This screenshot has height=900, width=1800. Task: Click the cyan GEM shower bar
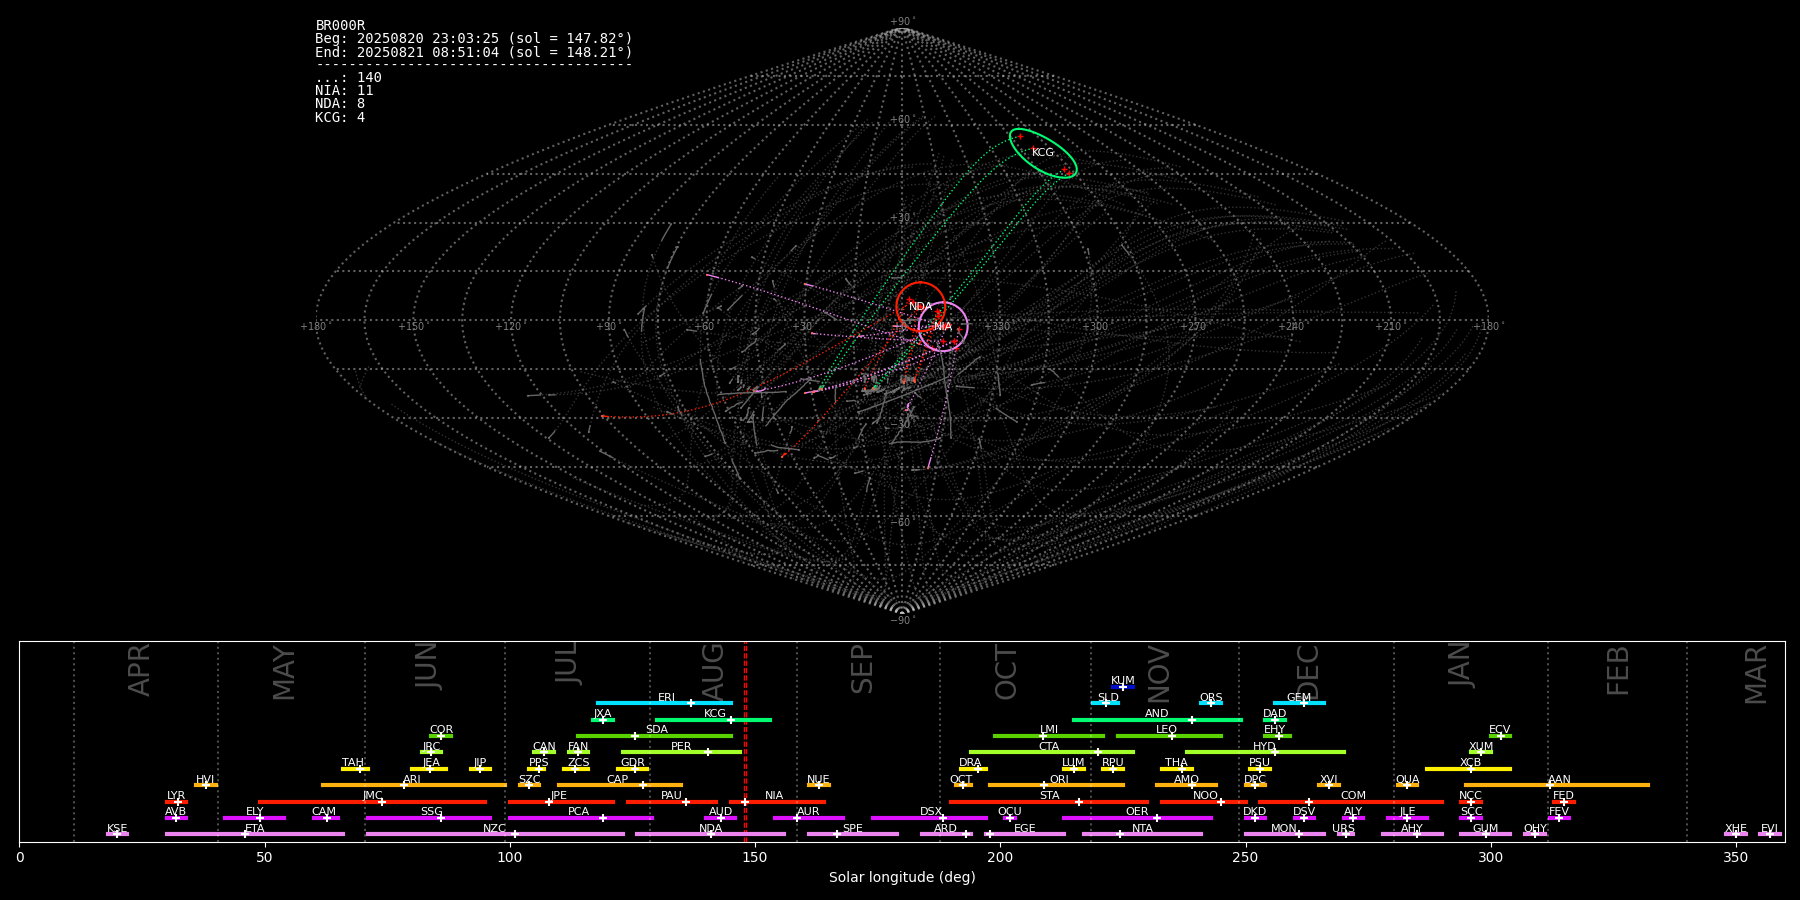point(1299,703)
